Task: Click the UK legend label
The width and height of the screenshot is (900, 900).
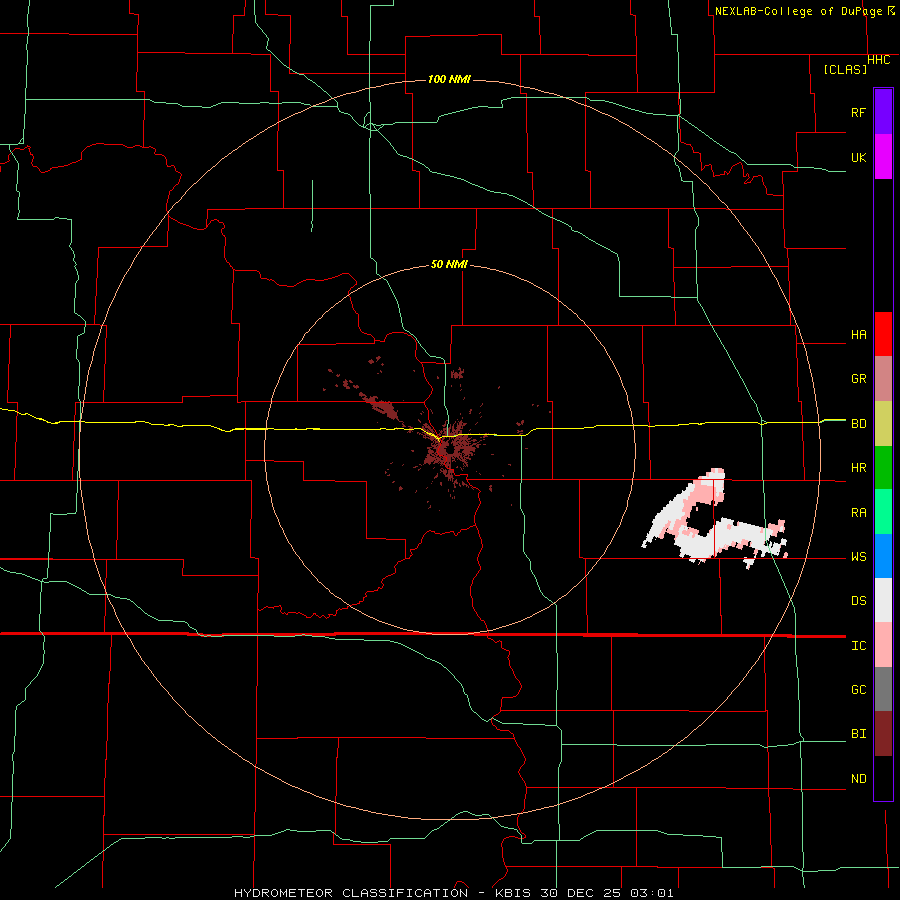Action: click(x=858, y=157)
